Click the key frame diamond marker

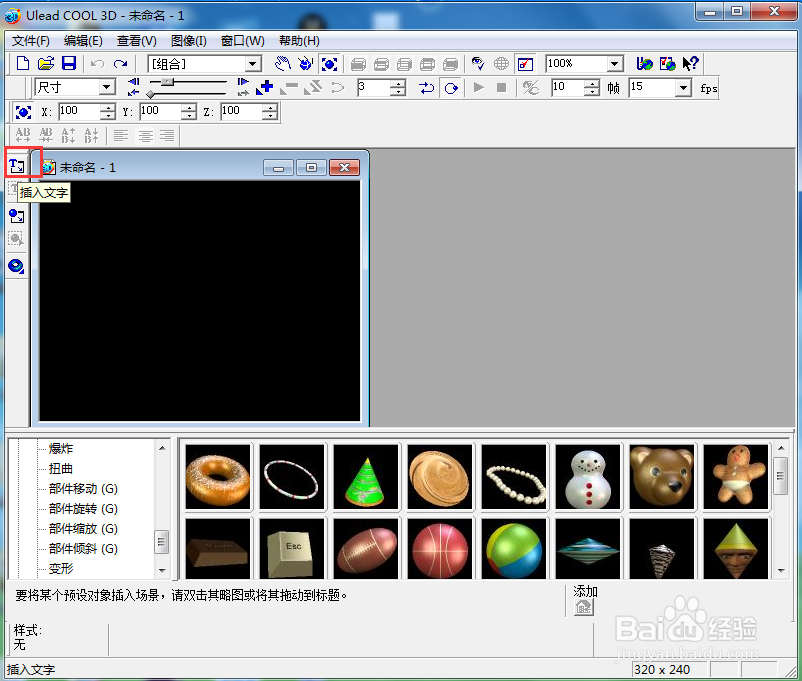pyautogui.click(x=150, y=94)
